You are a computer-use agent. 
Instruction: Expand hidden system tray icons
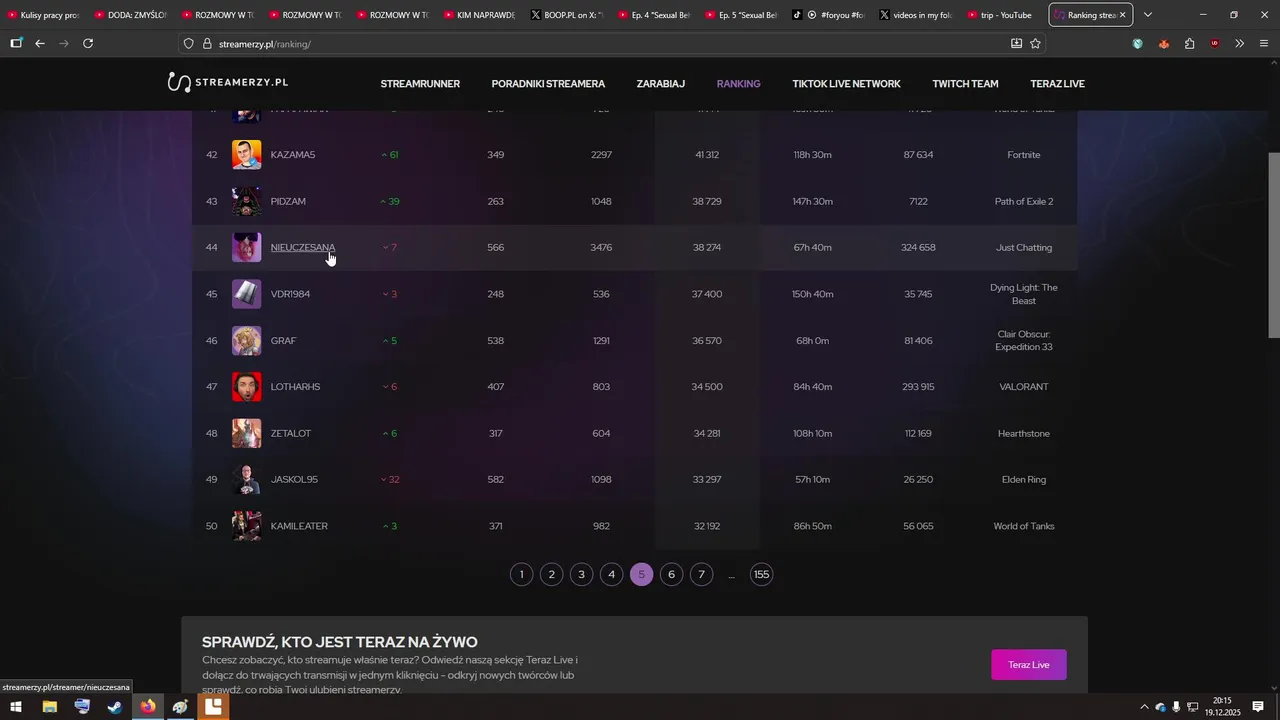[1144, 707]
